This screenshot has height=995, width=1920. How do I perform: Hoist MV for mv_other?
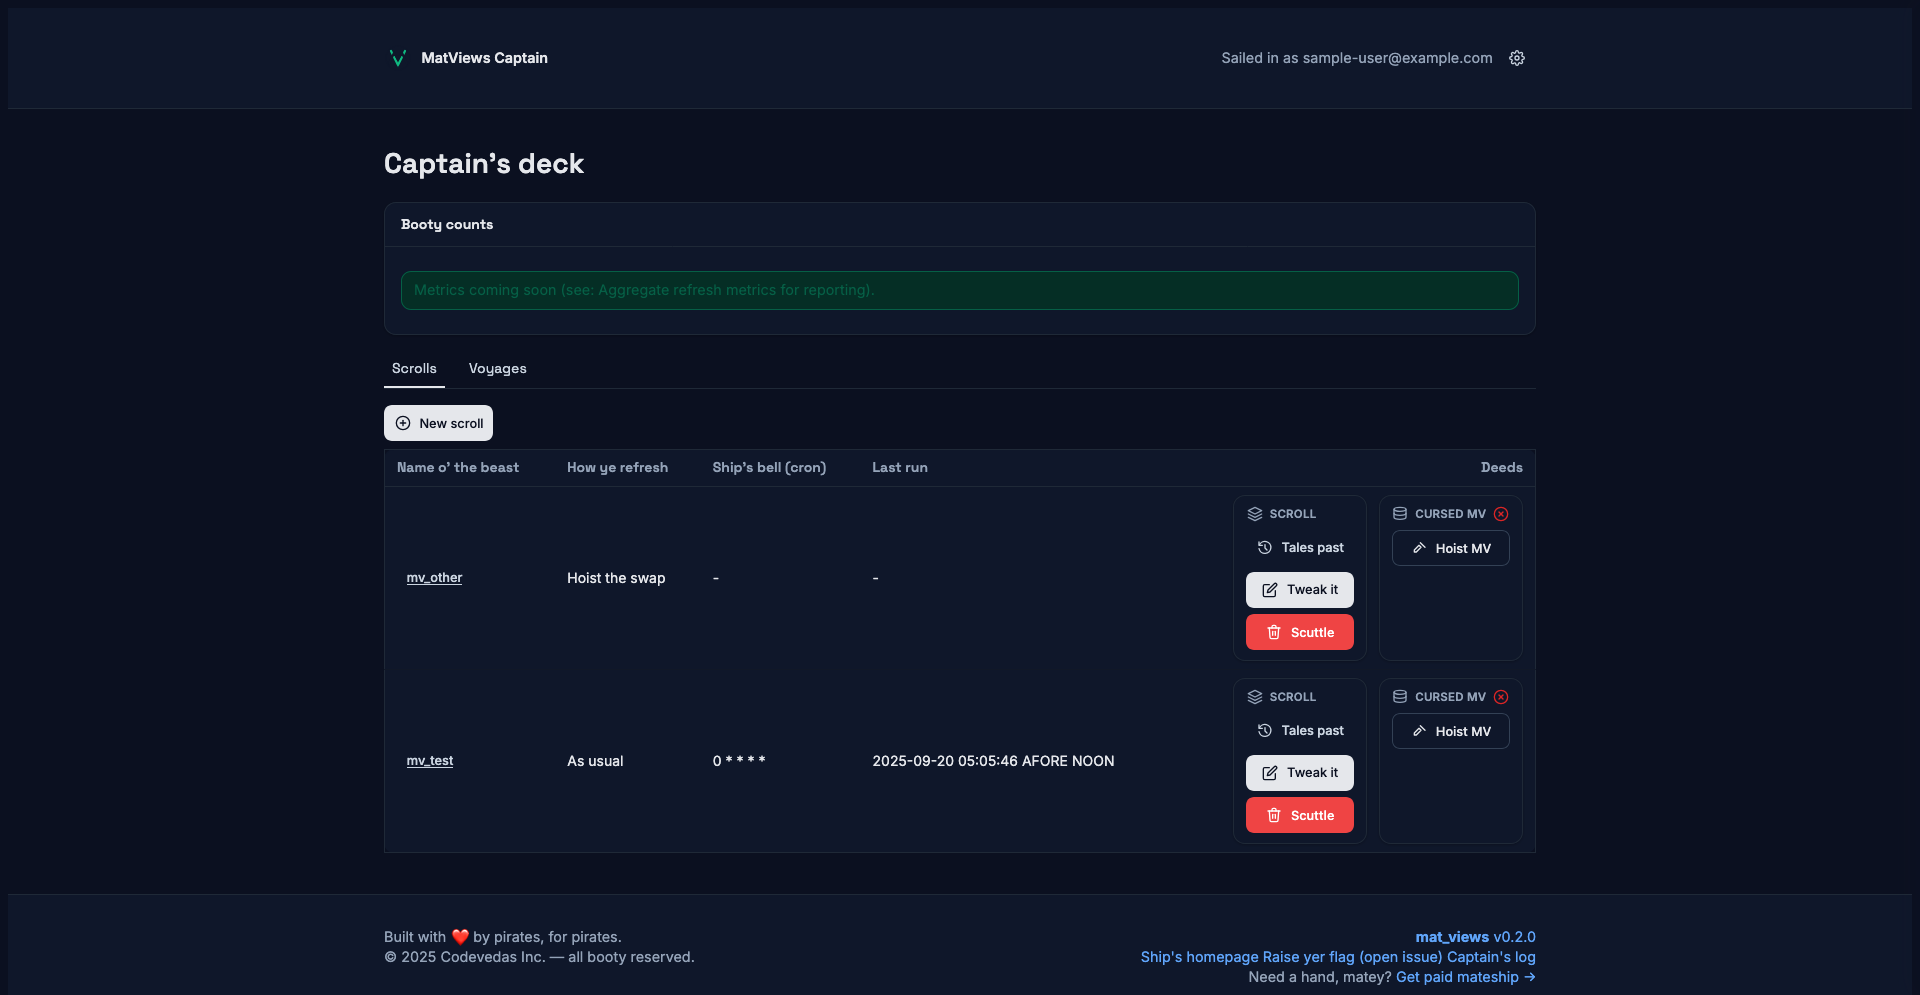point(1450,548)
